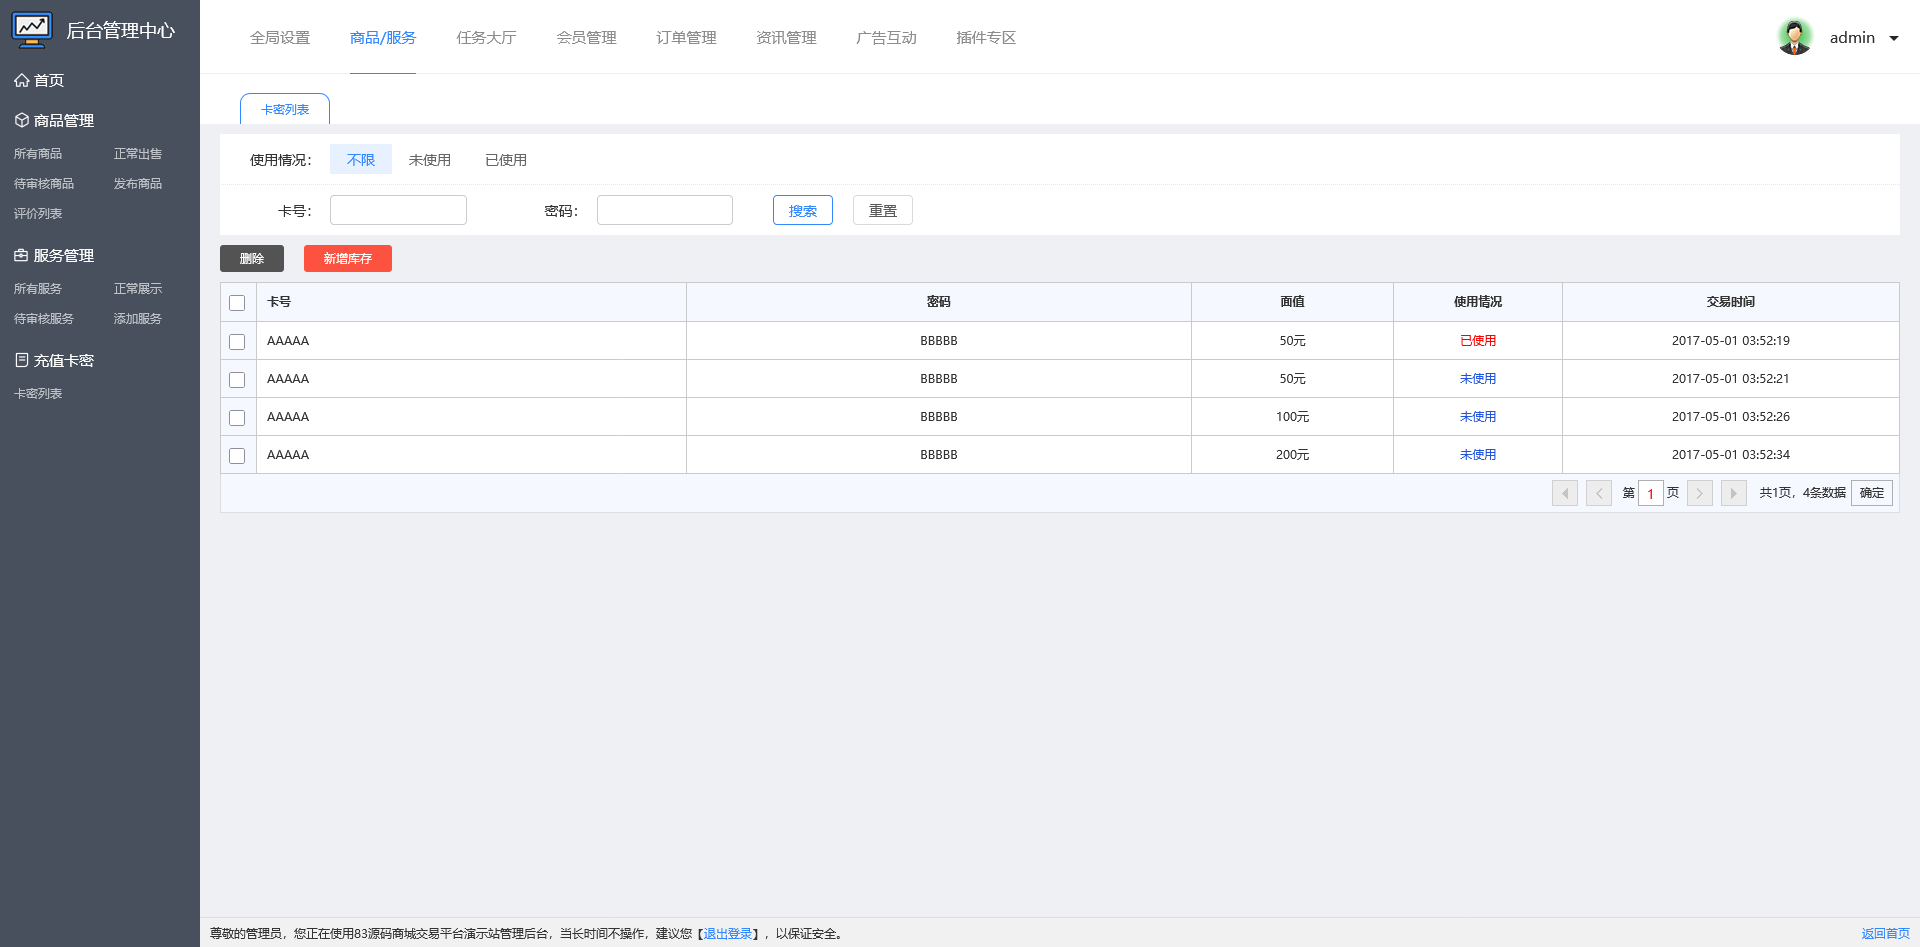Open 全局设置 top menu

(280, 38)
